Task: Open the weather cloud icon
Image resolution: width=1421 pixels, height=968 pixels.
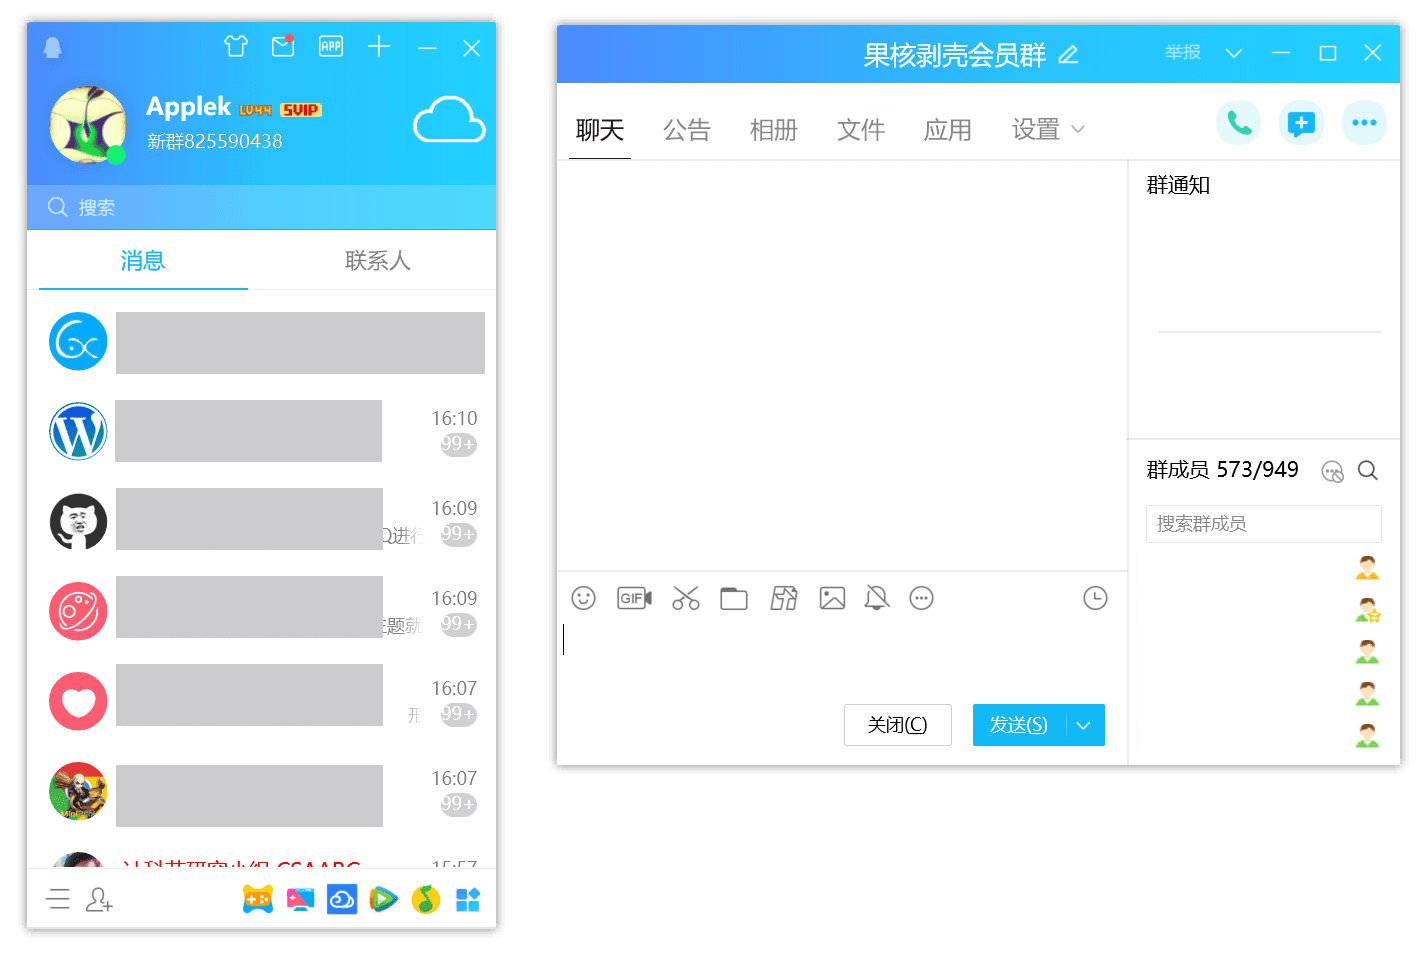Action: tap(449, 120)
